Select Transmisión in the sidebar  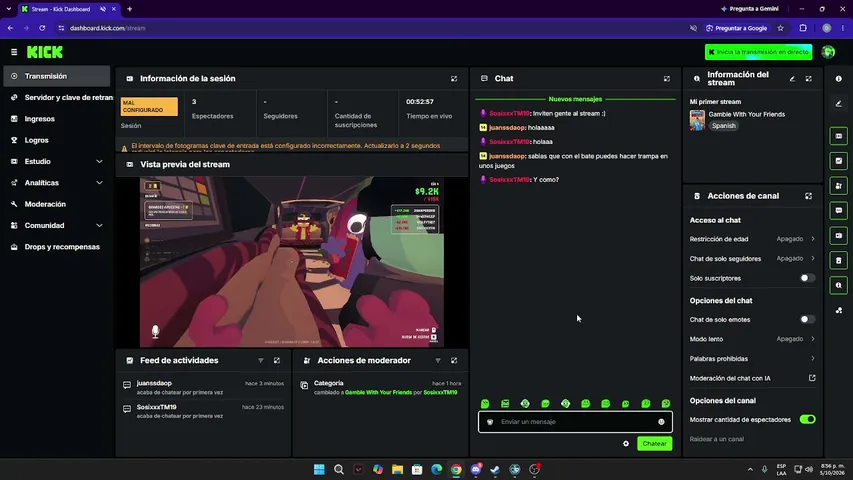(x=57, y=76)
